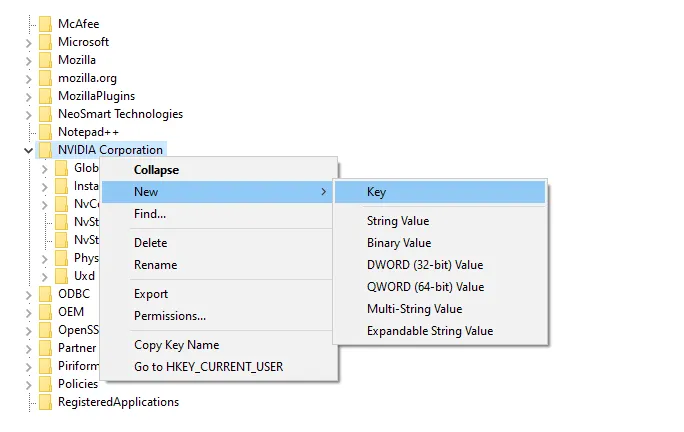Select Rename in the context menu
684x432 pixels.
click(219, 265)
